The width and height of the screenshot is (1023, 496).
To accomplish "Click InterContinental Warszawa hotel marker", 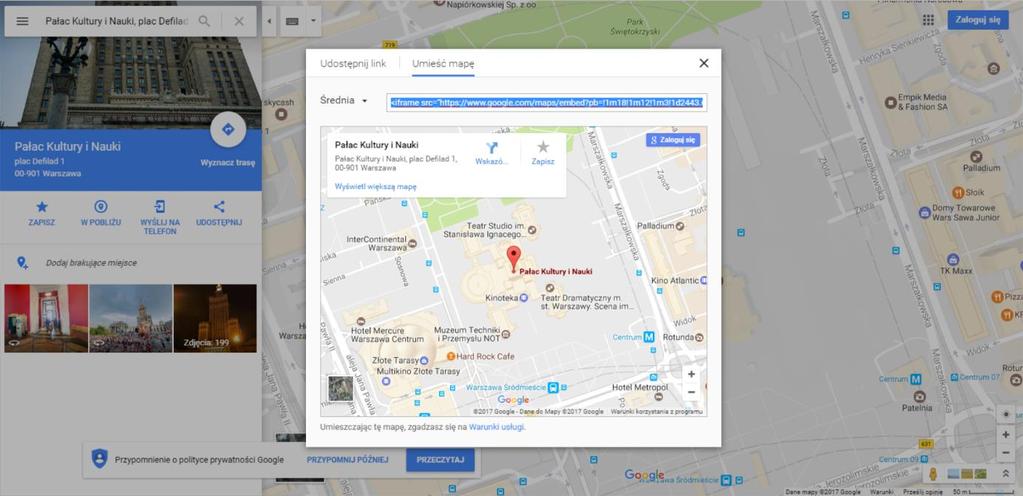I will 412,243.
